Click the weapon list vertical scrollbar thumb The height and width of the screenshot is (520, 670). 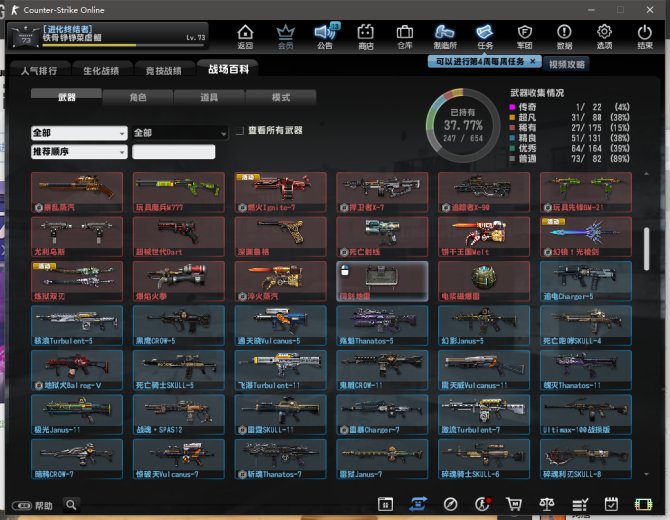(646, 249)
